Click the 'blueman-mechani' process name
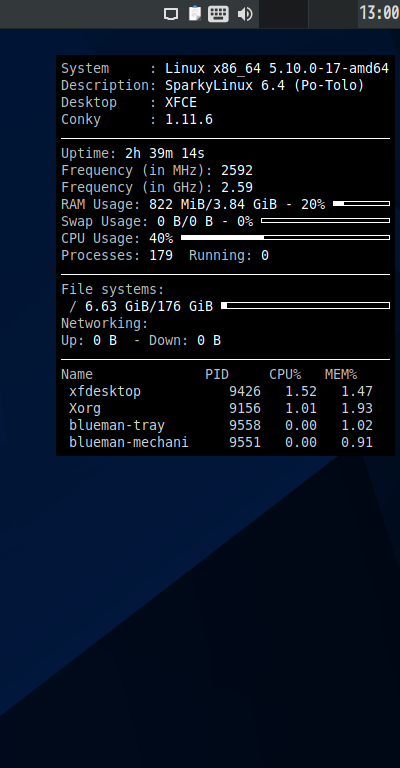Screen dimensions: 400x768 click(129, 442)
